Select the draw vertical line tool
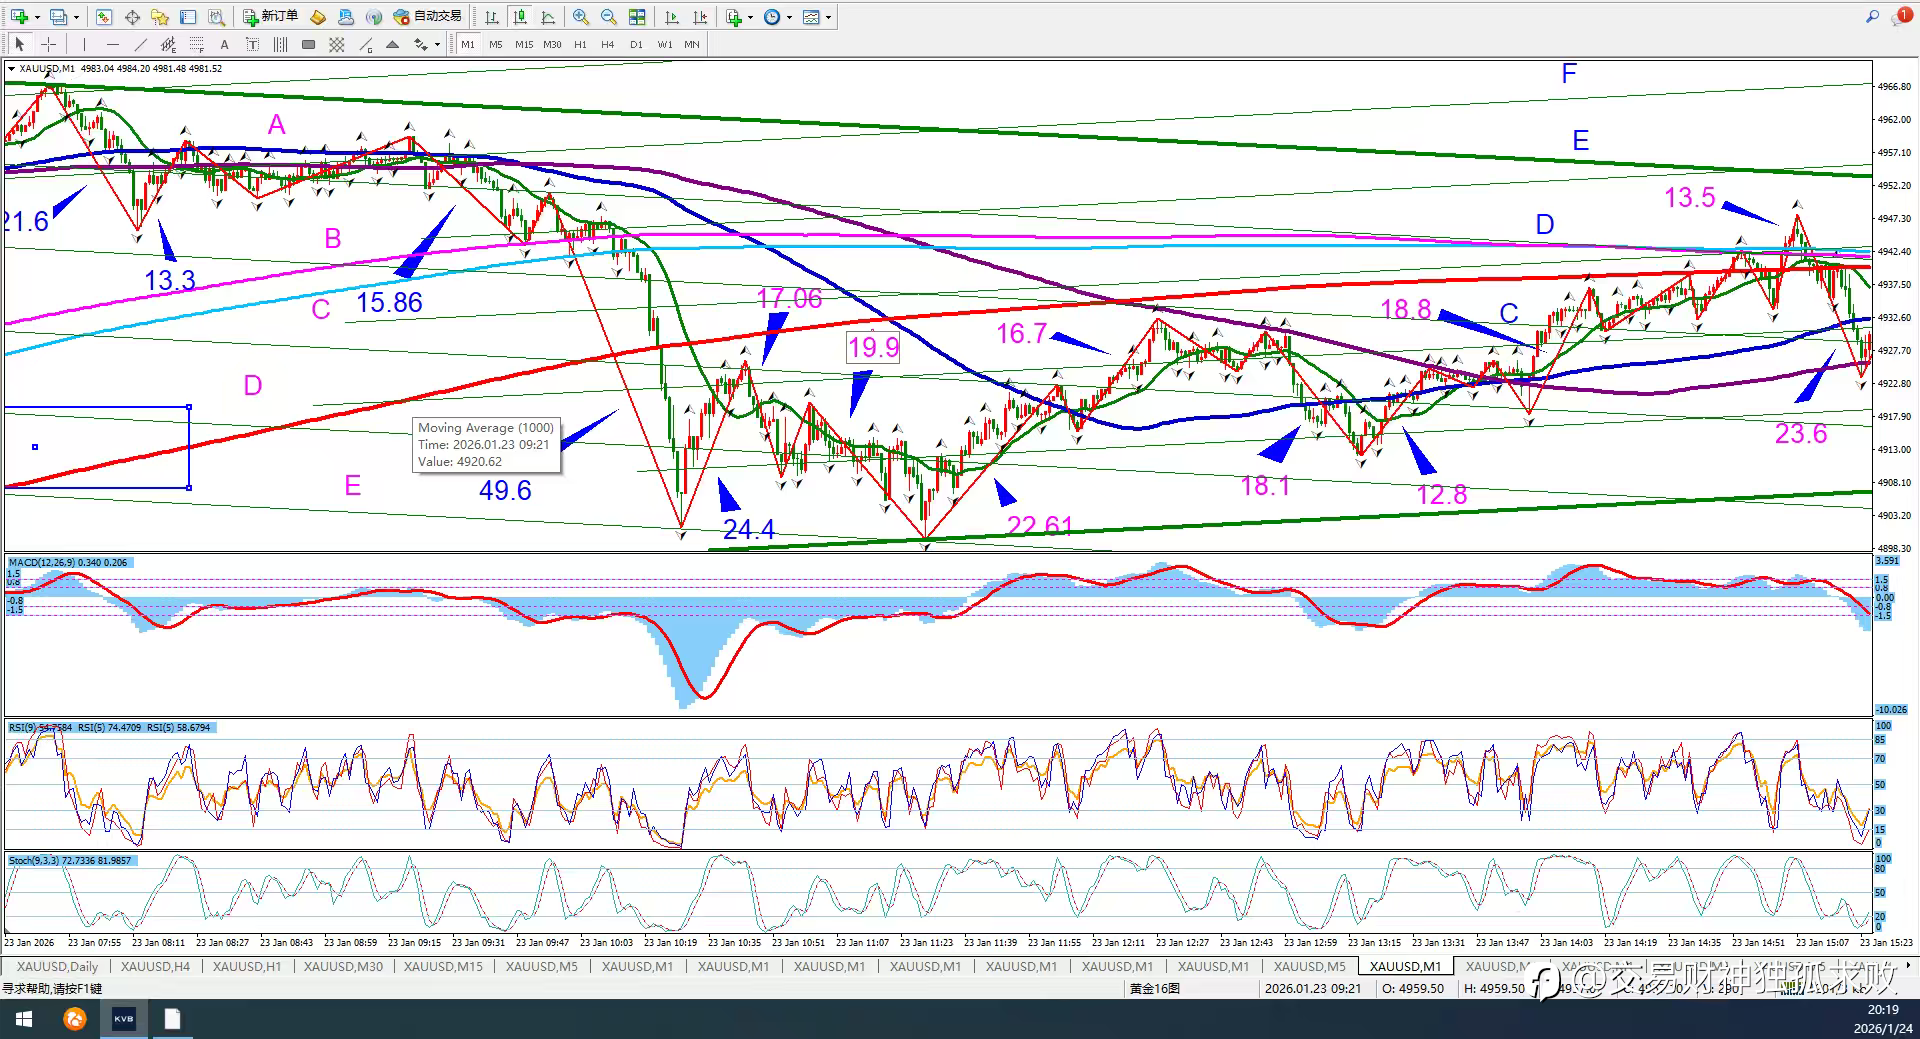Screen dimensions: 1920x1039 pos(84,44)
